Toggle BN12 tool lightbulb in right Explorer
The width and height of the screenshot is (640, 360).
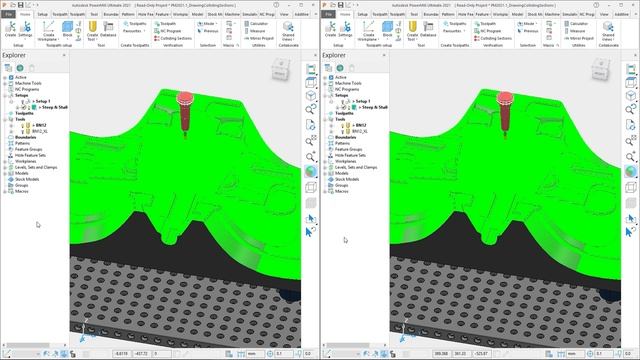point(342,125)
